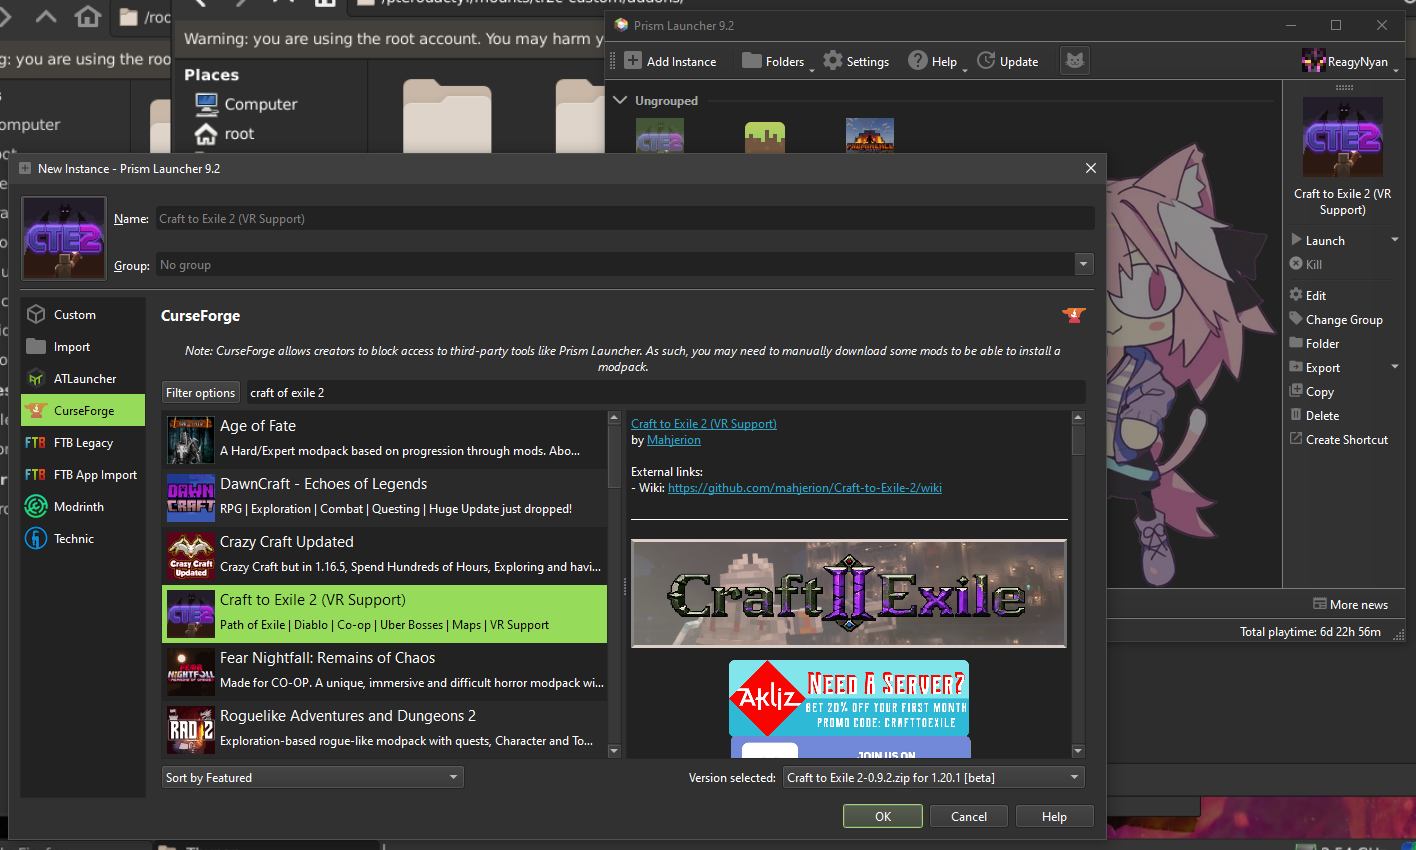Open Export dropdown arrow in side panel
Viewport: 1416px width, 850px height.
pos(1395,367)
